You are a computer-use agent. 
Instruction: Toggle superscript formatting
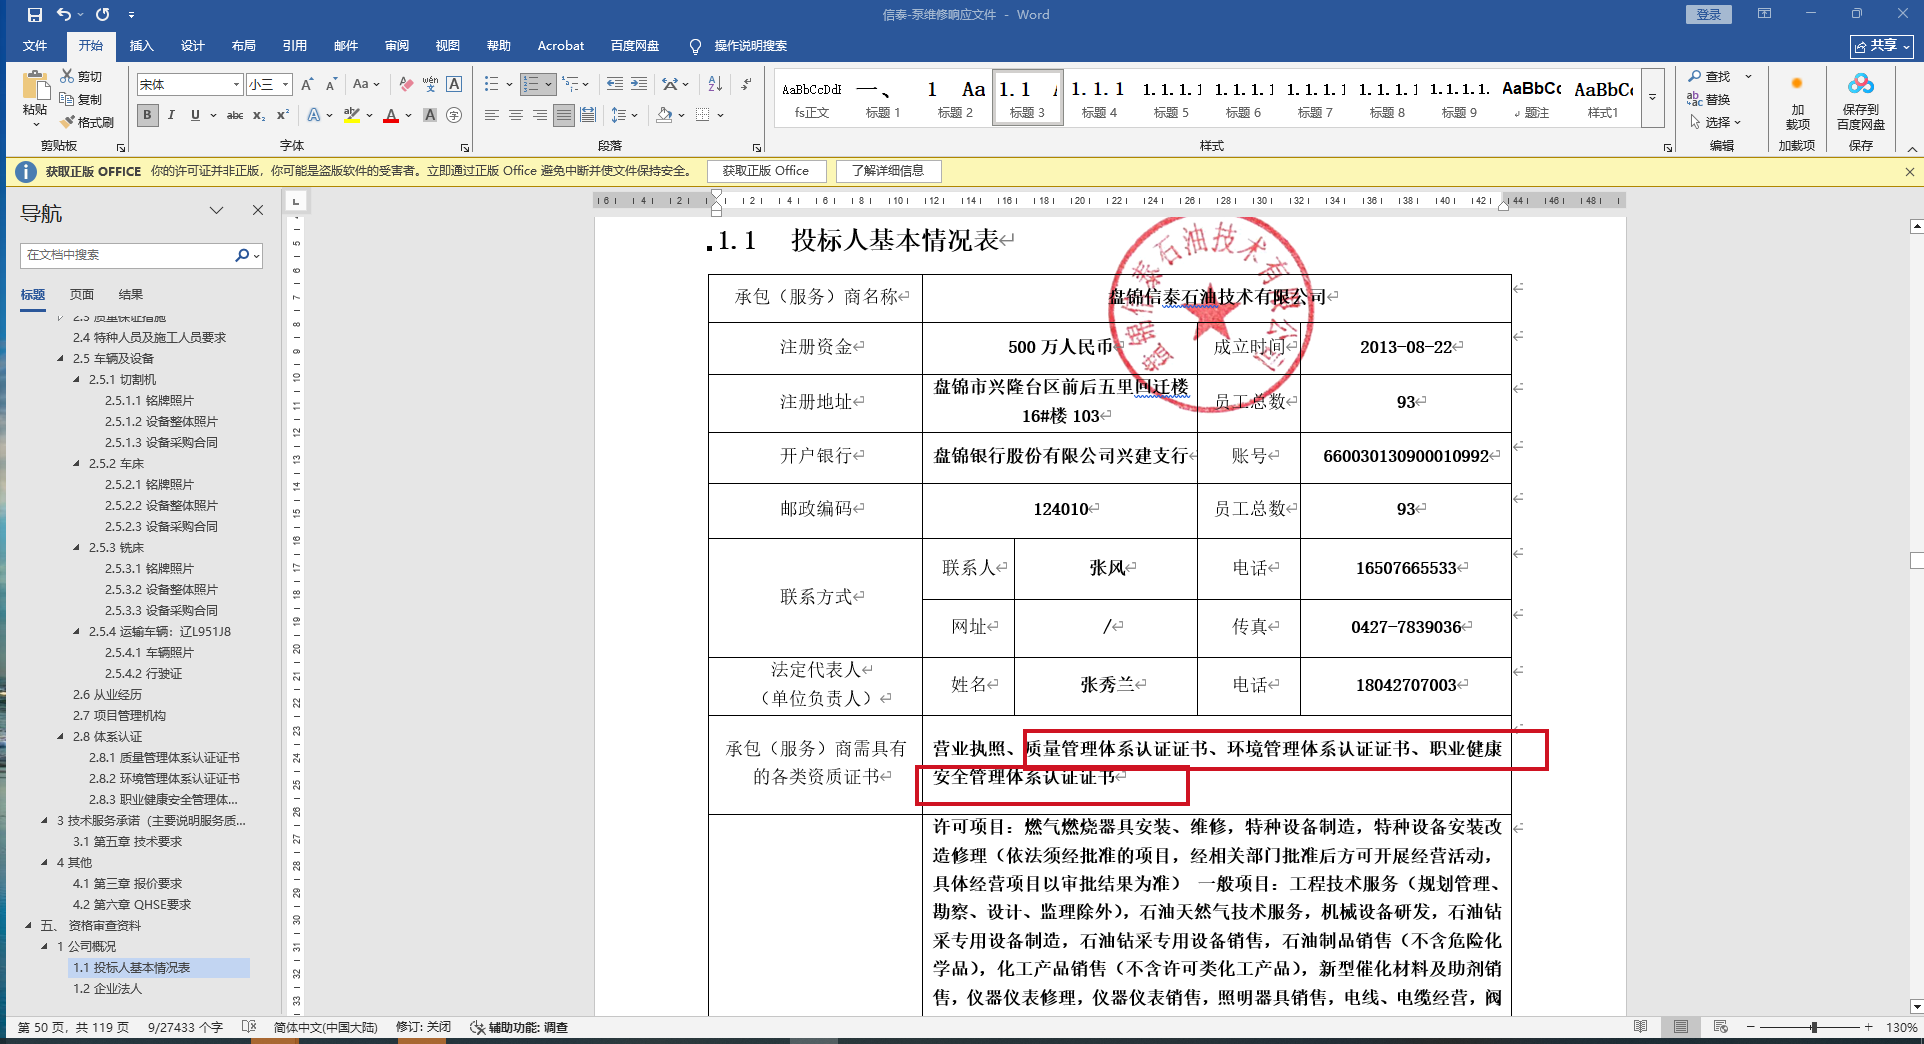[x=283, y=115]
